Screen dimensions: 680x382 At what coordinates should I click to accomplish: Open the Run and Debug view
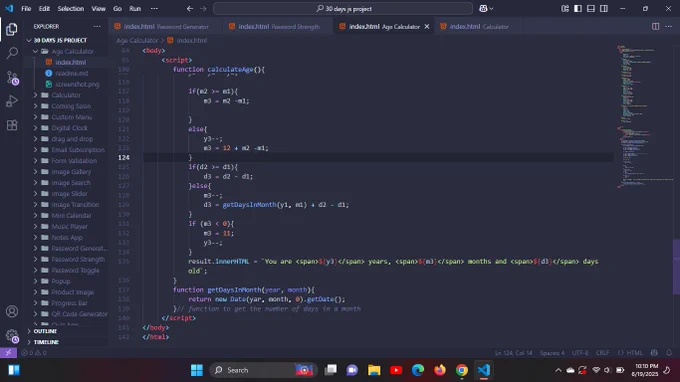click(12, 101)
